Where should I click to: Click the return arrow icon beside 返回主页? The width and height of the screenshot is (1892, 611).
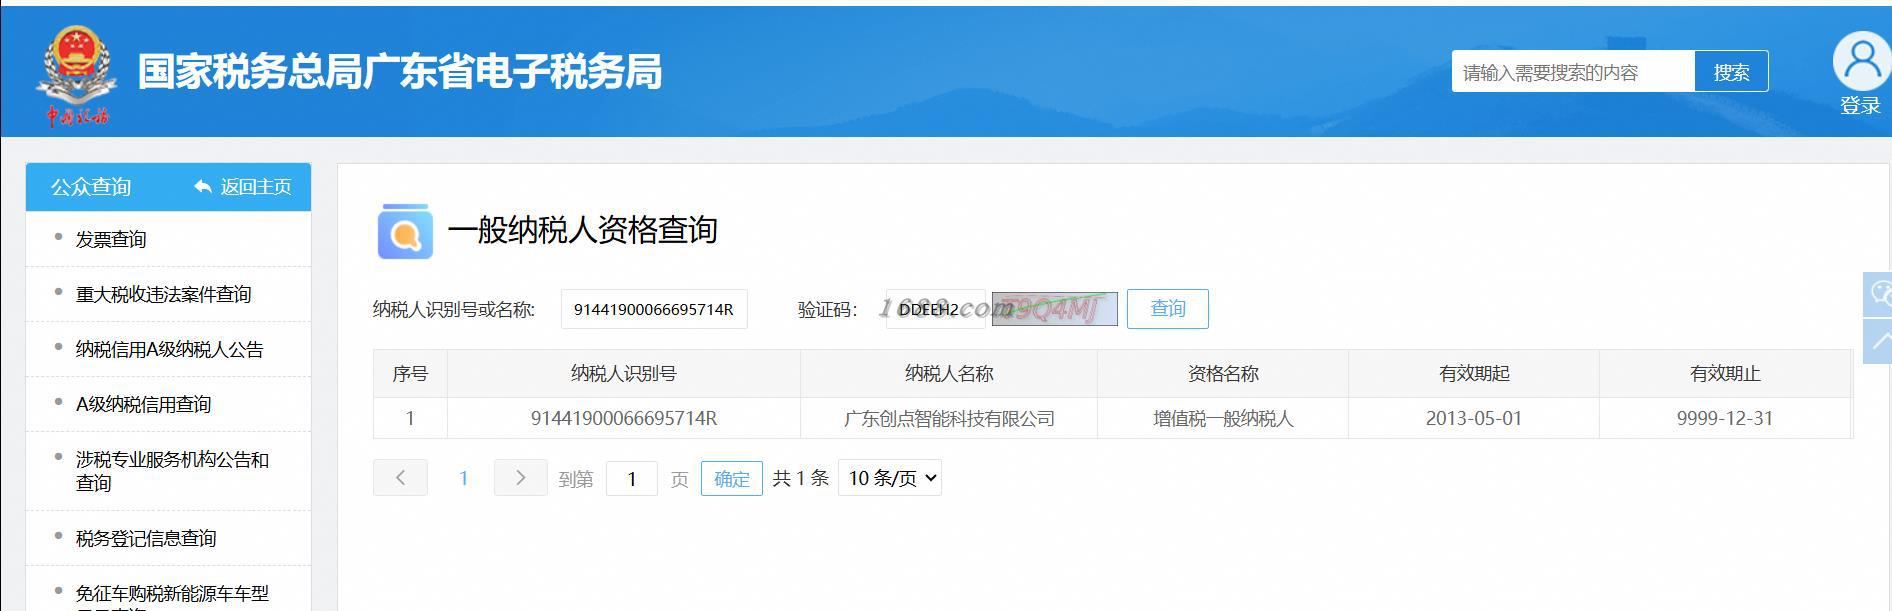pos(203,187)
